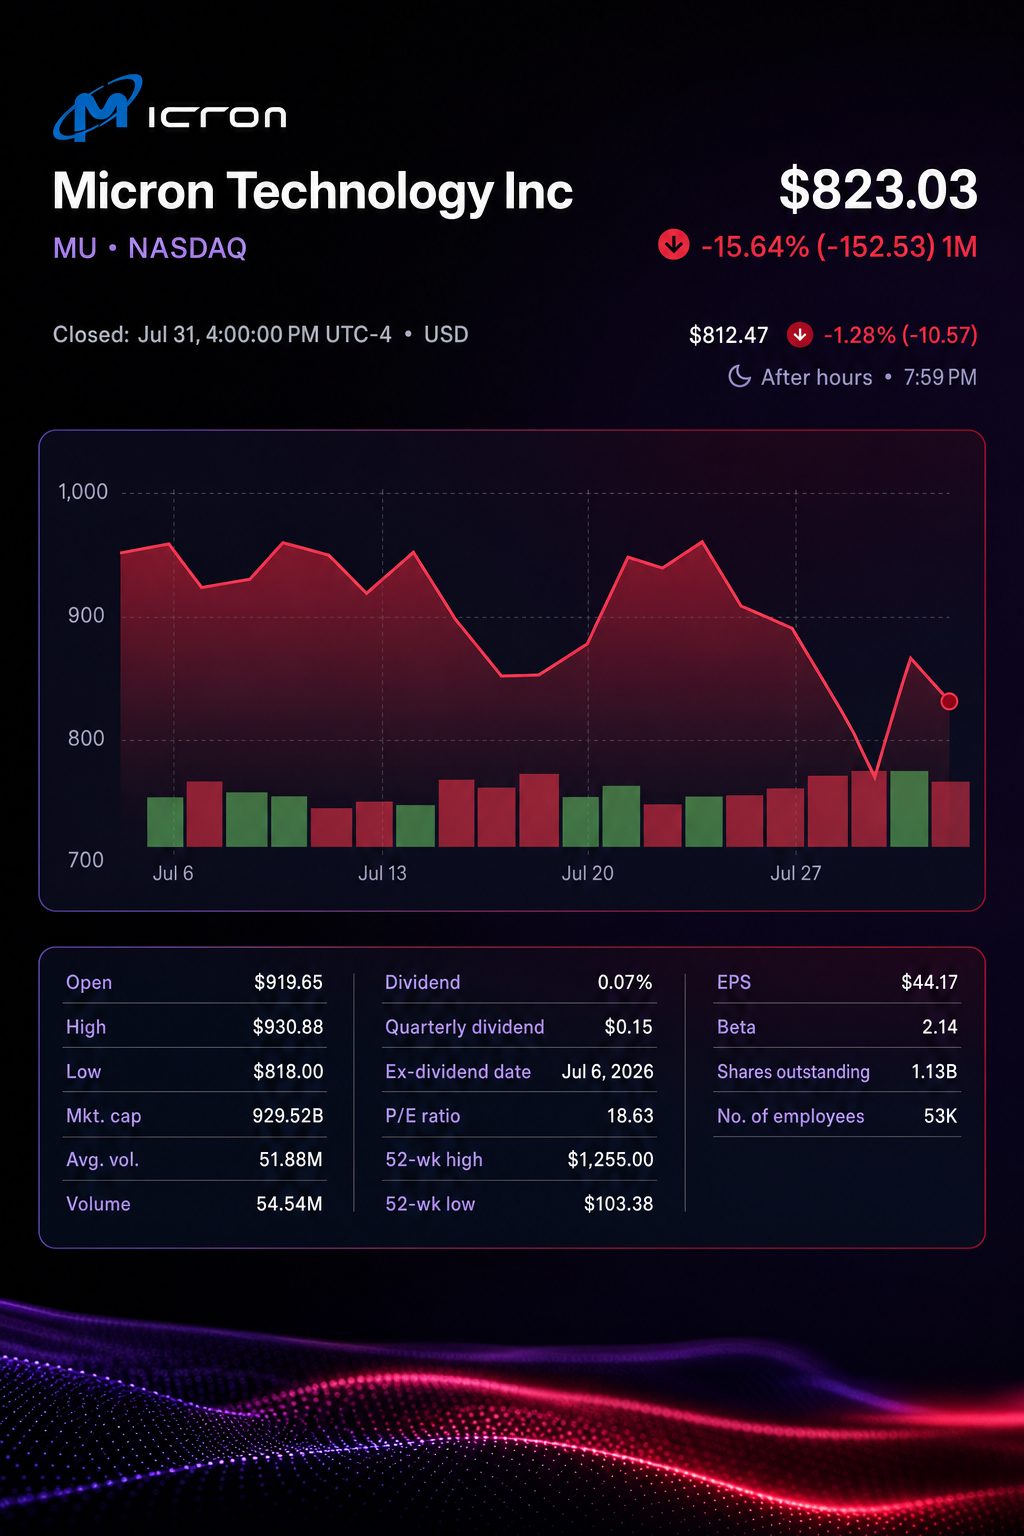This screenshot has height=1536, width=1024.
Task: Click the red down-arrow icon beside -15.64%
Action: [x=673, y=245]
